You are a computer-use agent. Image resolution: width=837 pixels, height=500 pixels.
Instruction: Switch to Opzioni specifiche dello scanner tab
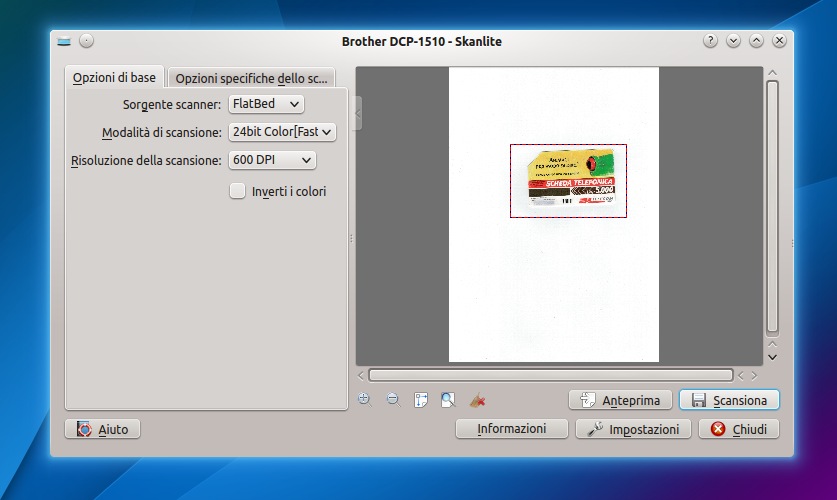(x=251, y=78)
